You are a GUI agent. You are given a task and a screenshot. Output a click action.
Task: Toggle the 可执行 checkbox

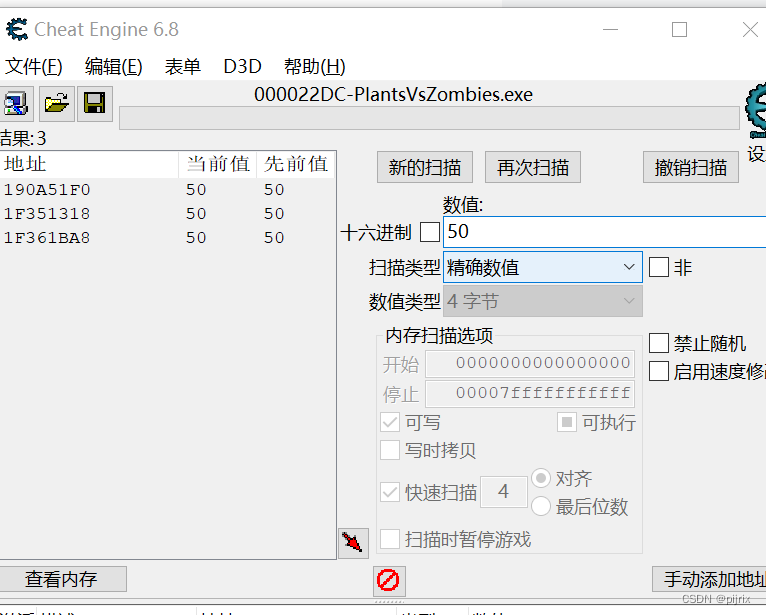(567, 422)
